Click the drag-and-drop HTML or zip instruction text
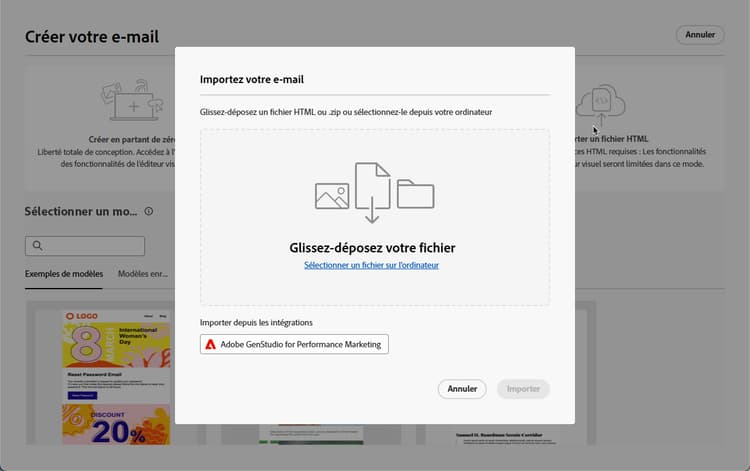The width and height of the screenshot is (750, 471). coord(346,112)
